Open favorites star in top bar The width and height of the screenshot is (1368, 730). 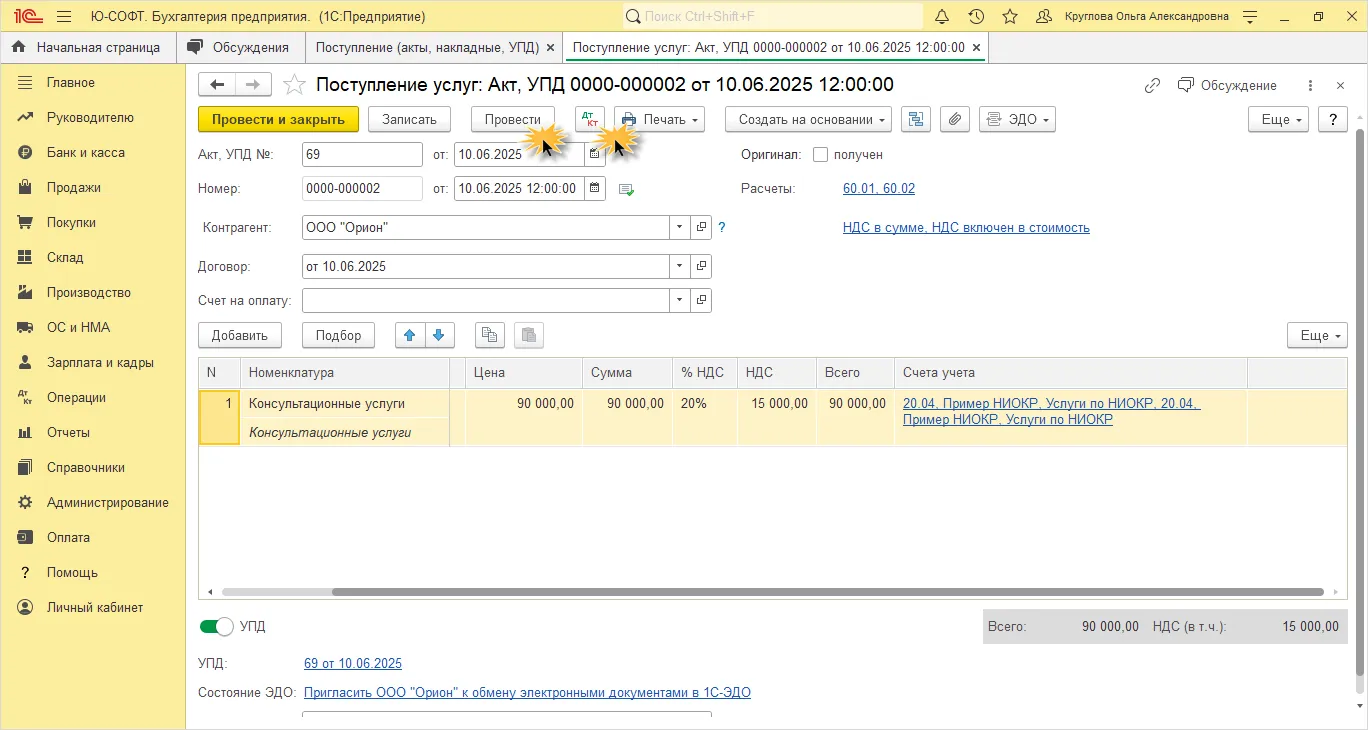click(x=1010, y=16)
